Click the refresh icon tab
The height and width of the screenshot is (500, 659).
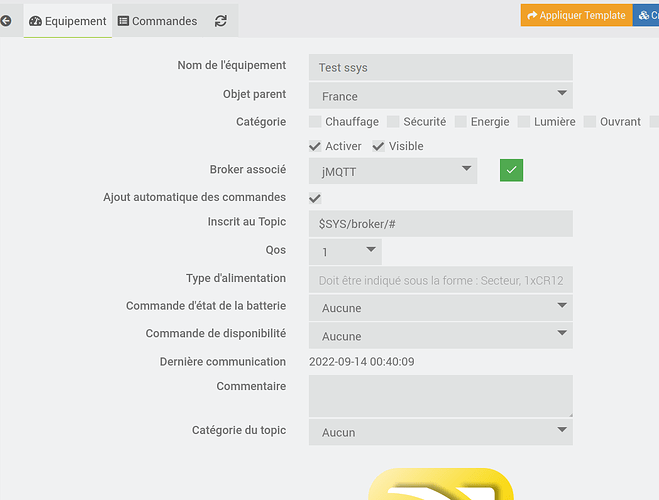(x=220, y=20)
